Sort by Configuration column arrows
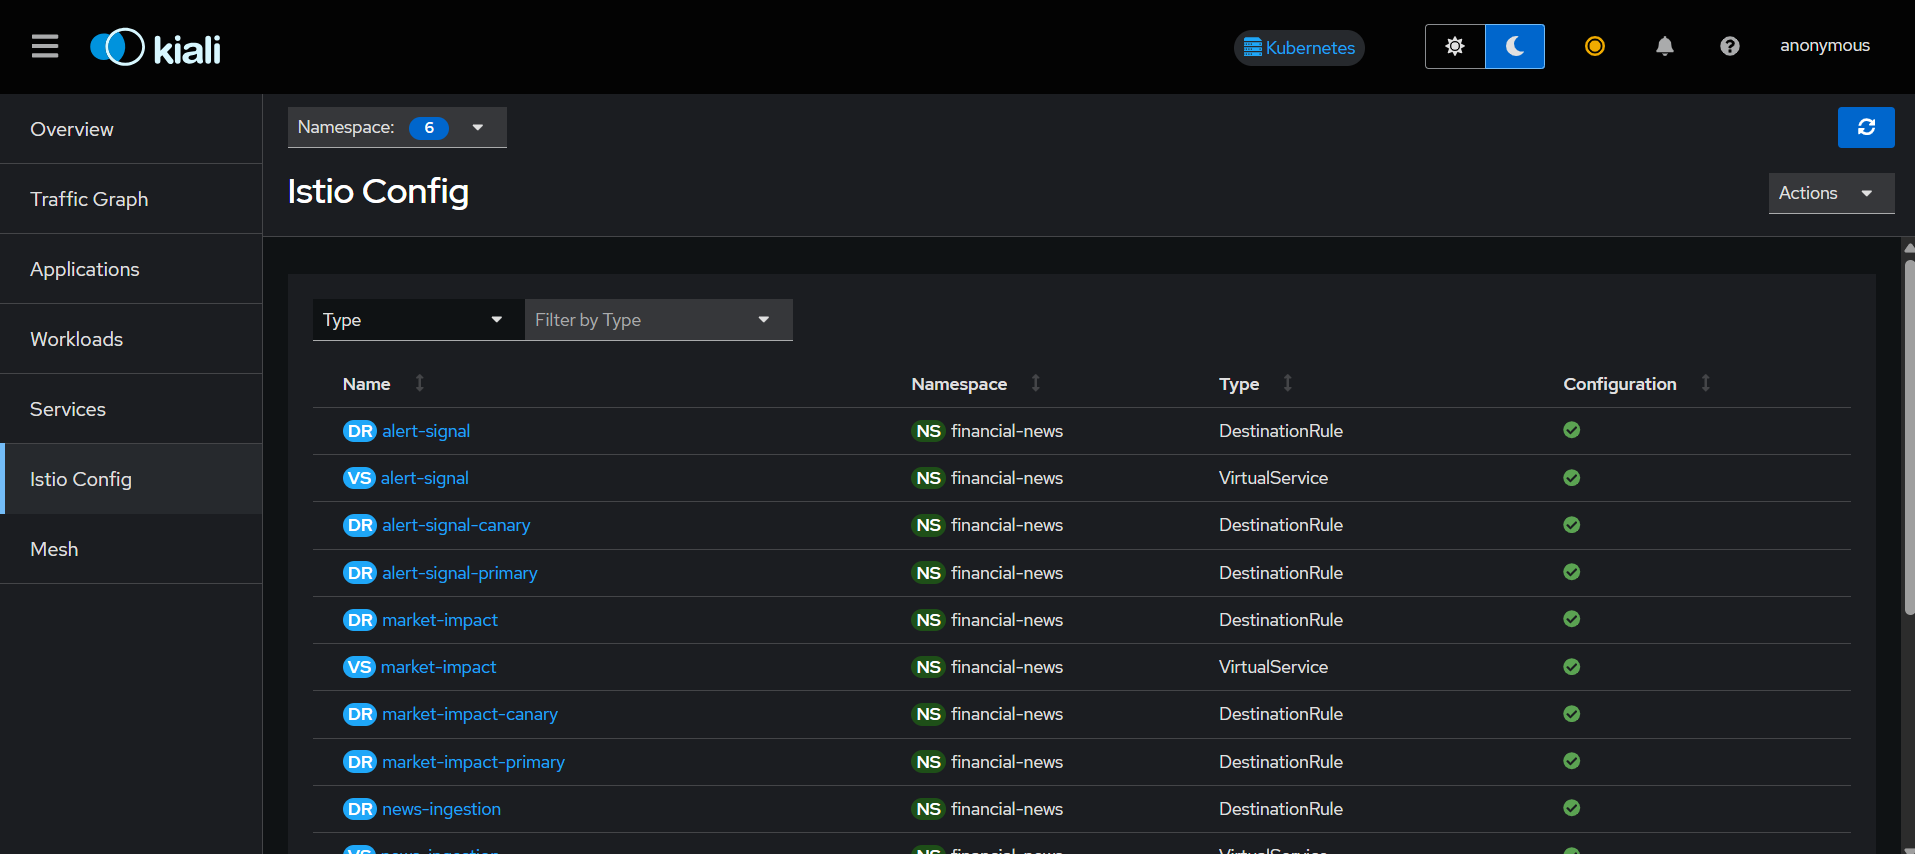The height and width of the screenshot is (854, 1915). (x=1705, y=383)
